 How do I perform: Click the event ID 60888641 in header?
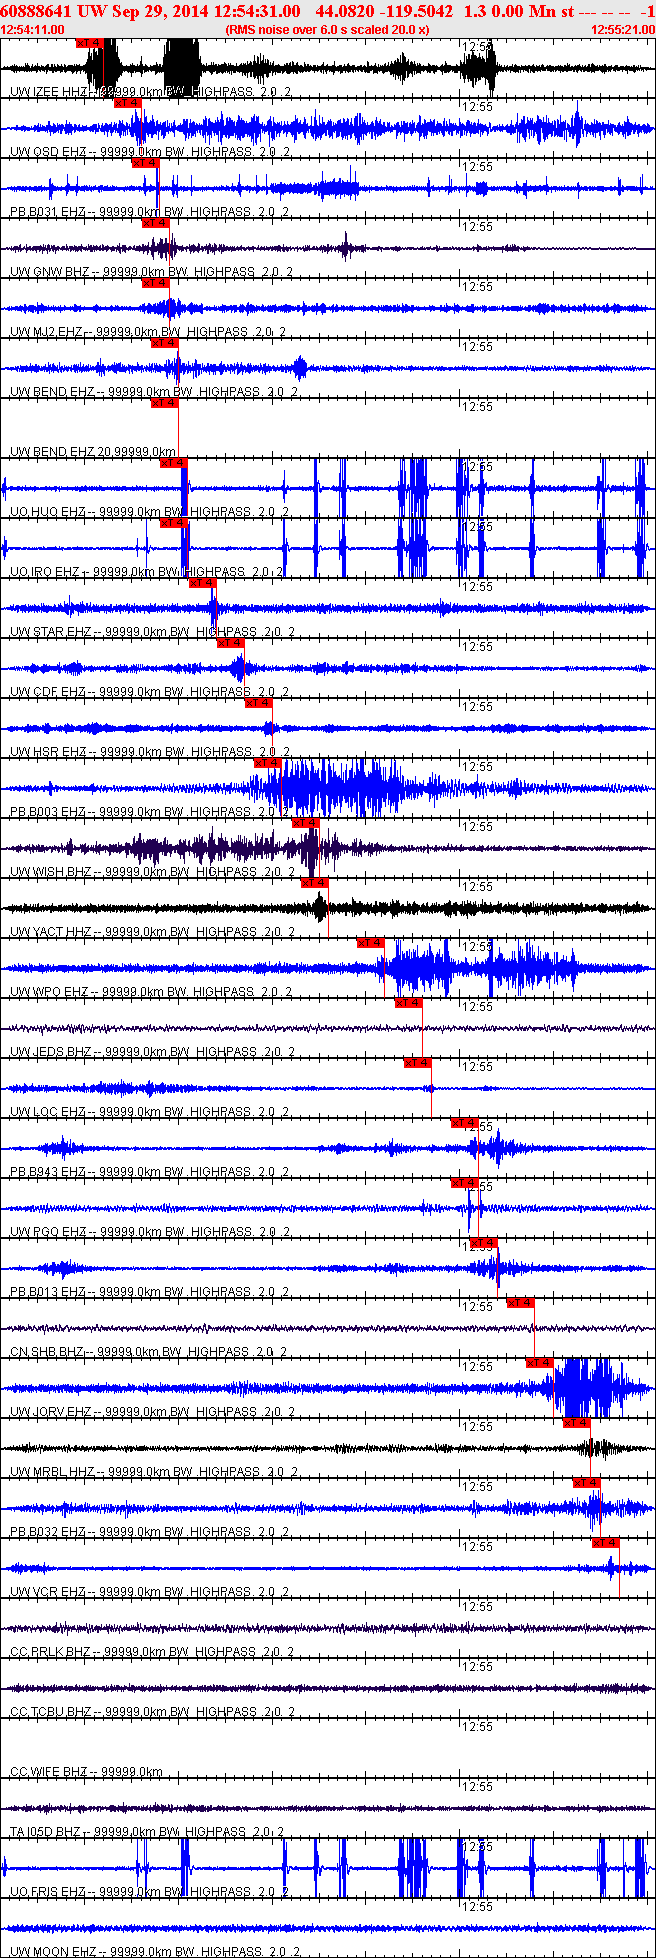[x=37, y=11]
